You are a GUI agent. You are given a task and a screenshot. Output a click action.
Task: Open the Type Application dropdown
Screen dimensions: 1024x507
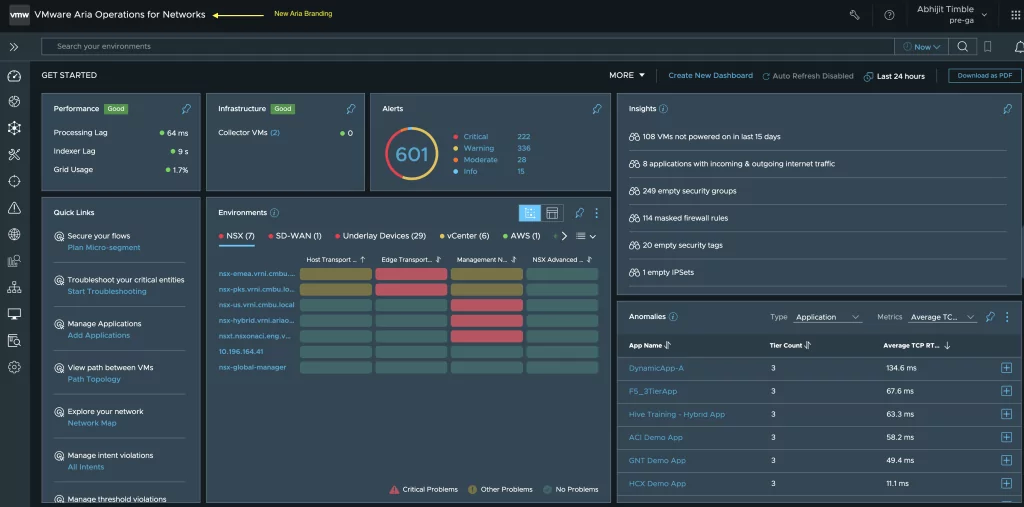click(827, 317)
